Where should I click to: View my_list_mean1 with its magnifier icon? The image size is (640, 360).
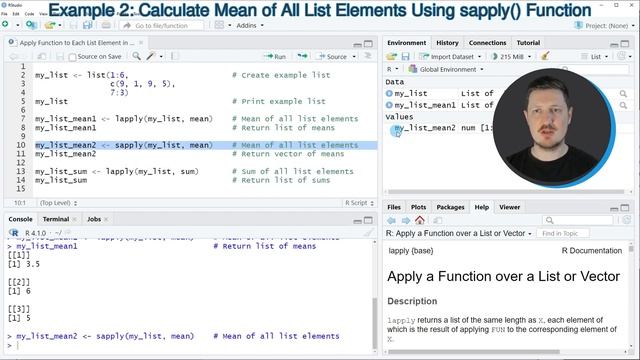coord(623,105)
